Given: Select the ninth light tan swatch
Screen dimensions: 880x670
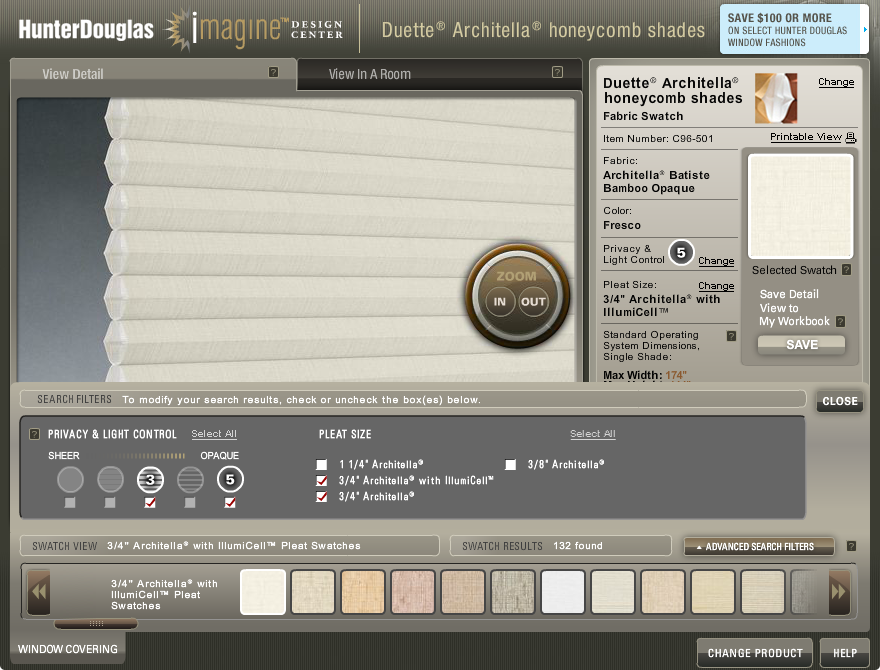Looking at the screenshot, I should [x=663, y=592].
